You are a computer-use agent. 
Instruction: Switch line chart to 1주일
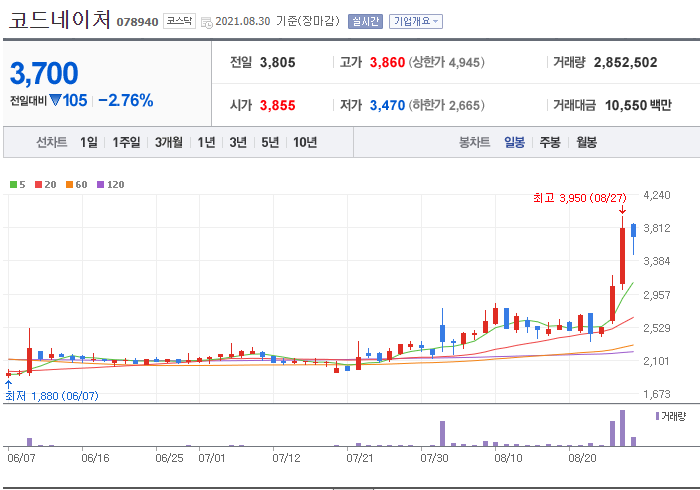point(126,142)
